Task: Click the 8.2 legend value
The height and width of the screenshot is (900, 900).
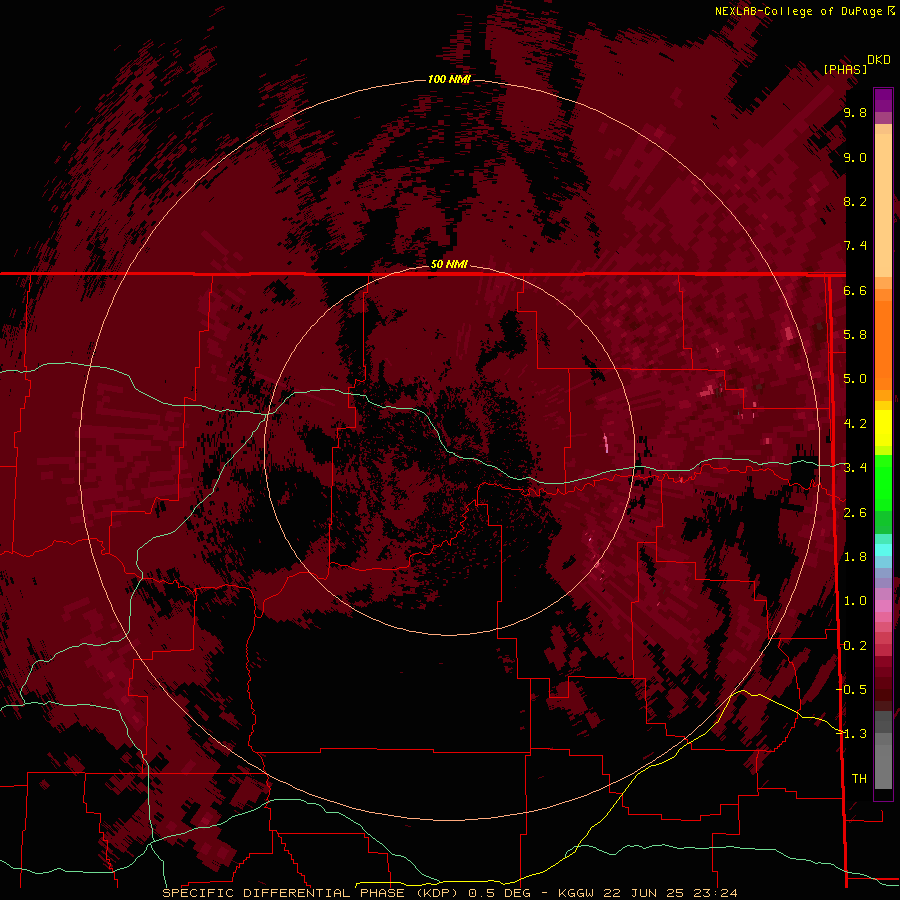Action: [x=855, y=201]
